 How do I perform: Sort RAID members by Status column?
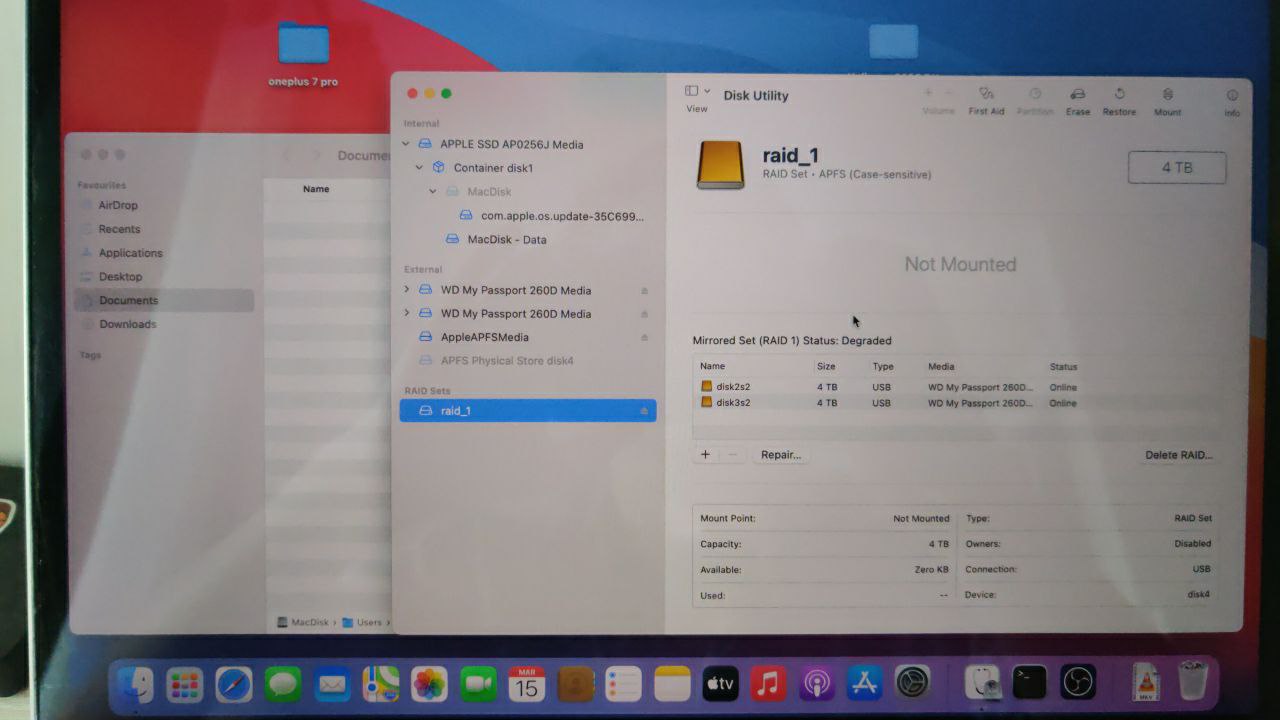point(1063,367)
